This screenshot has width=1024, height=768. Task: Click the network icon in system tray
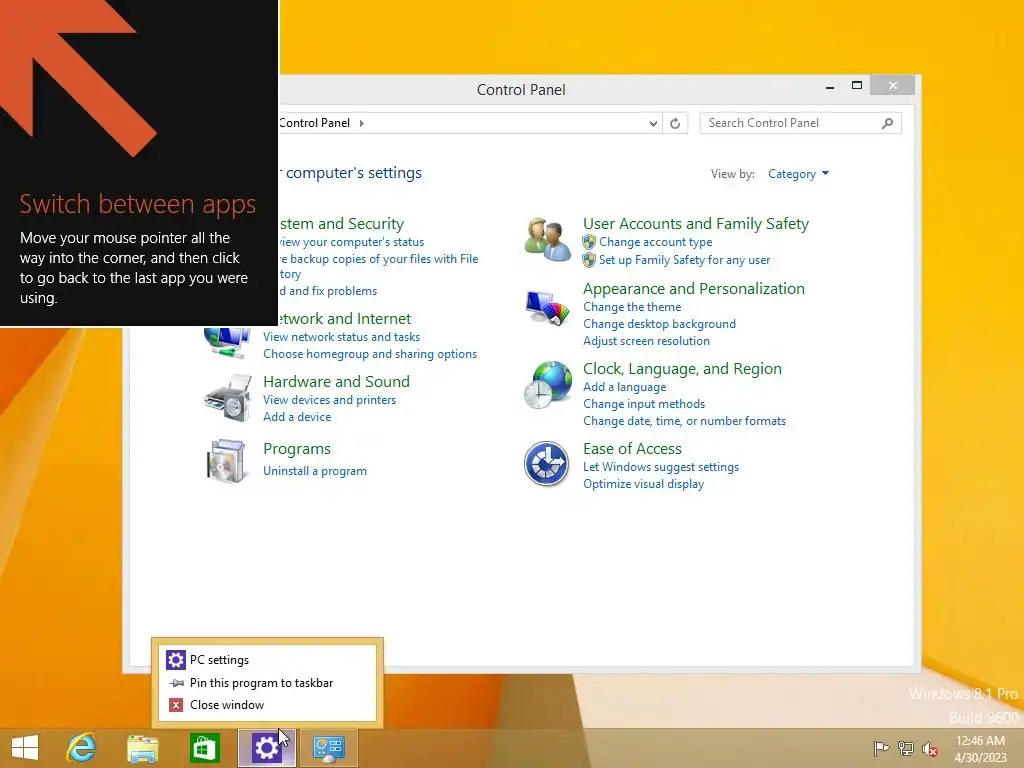tap(906, 748)
